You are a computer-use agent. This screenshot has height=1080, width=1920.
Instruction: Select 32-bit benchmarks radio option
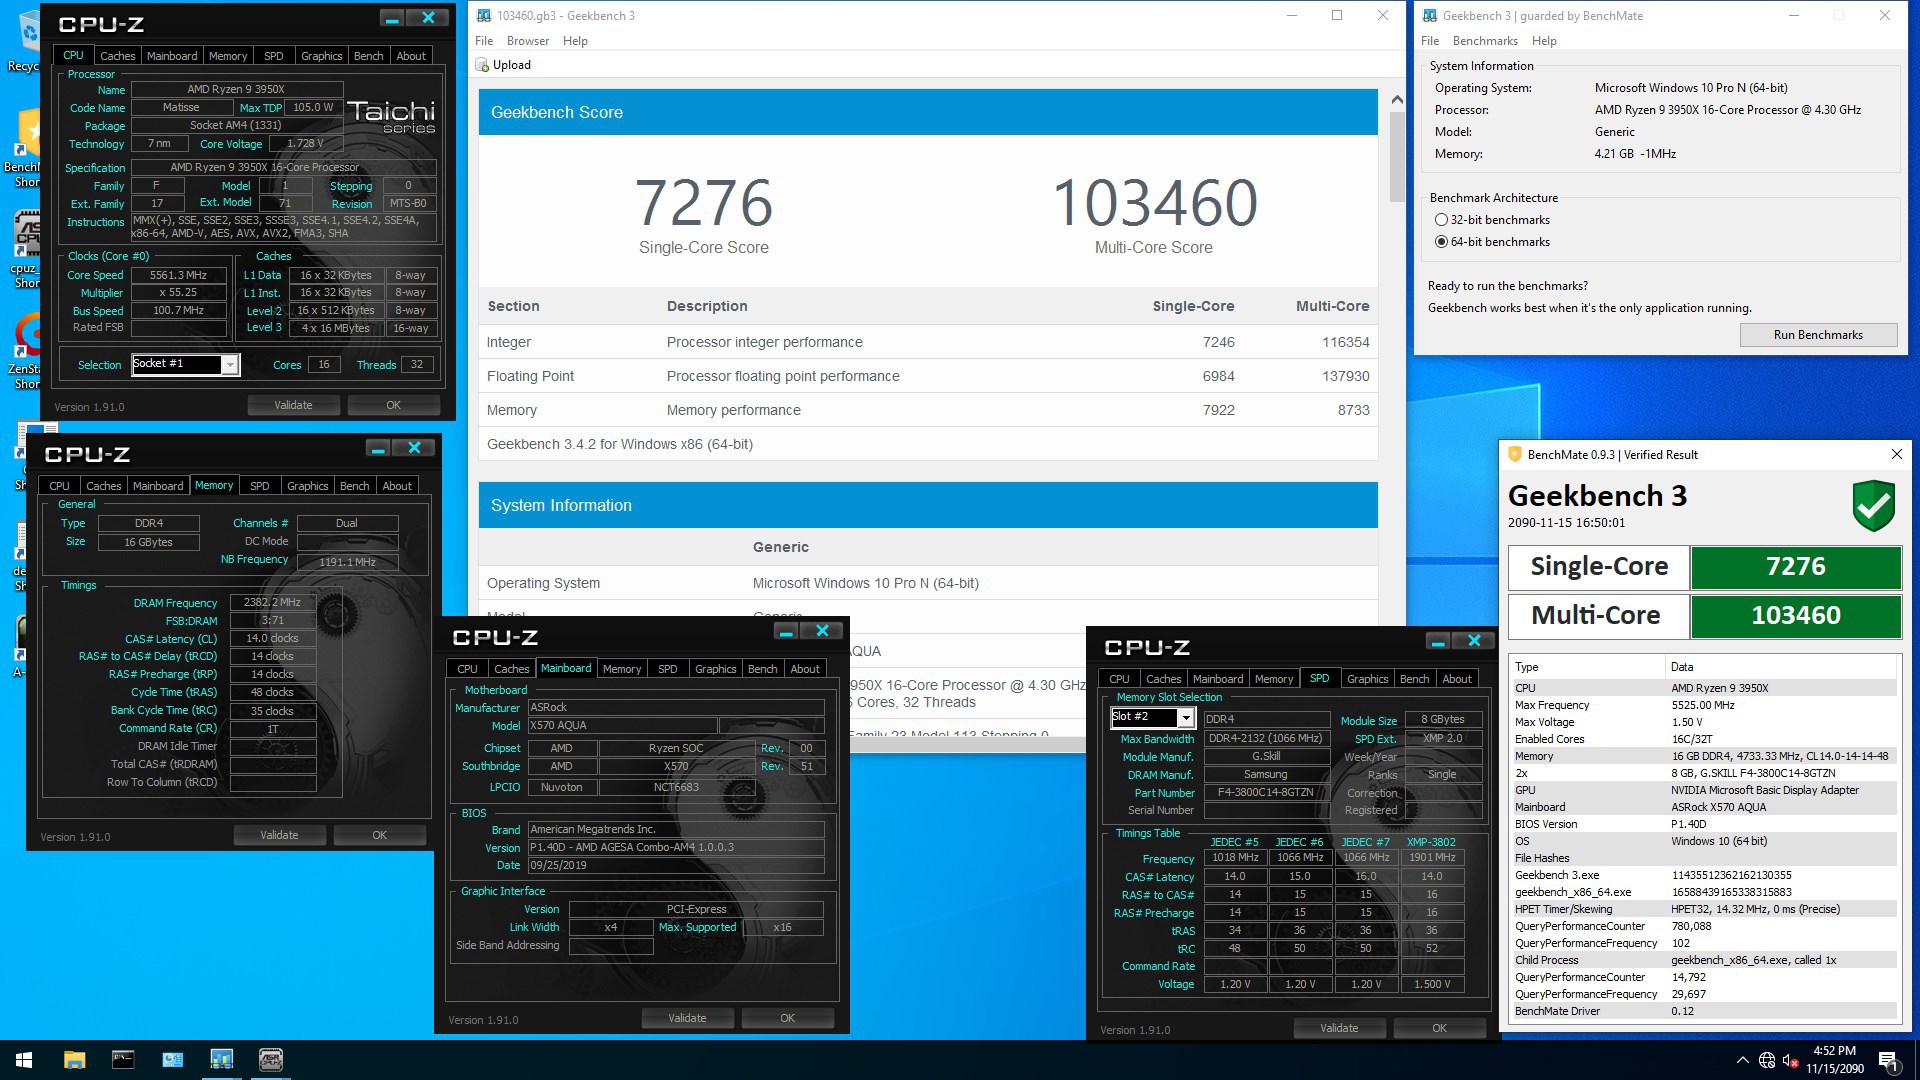1441,220
